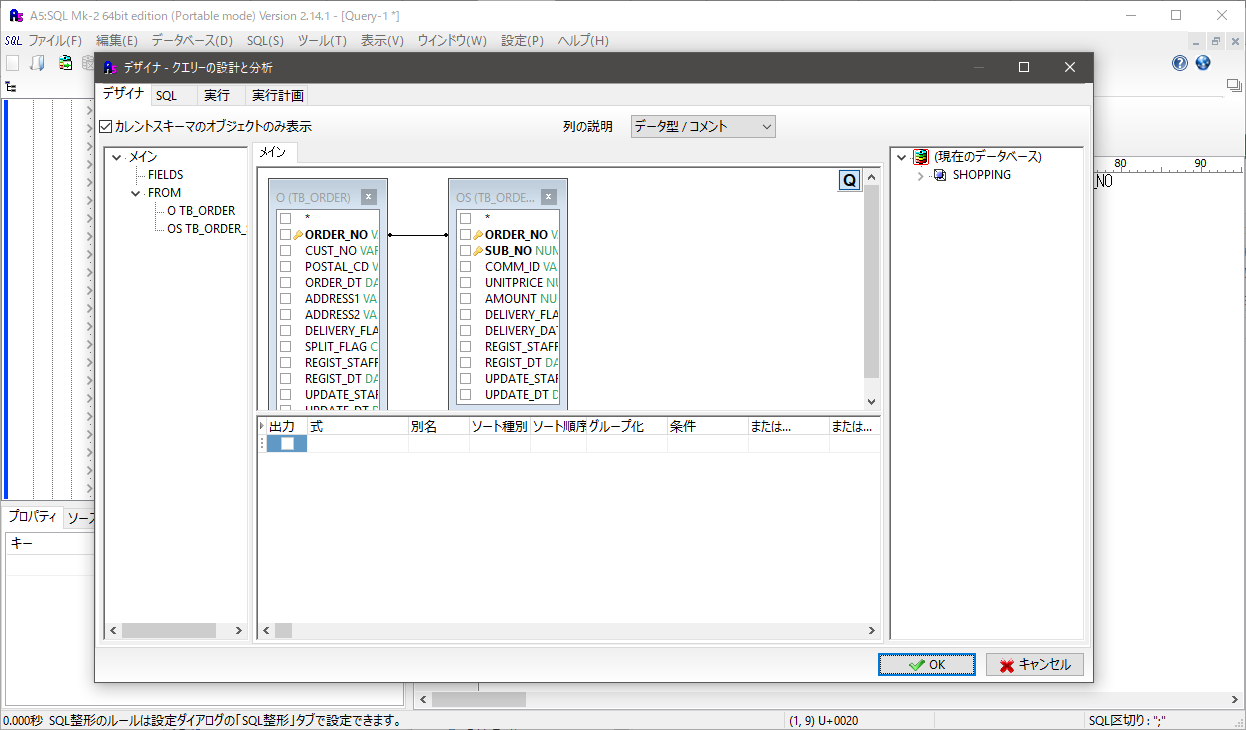Image resolution: width=1246 pixels, height=730 pixels.
Task: Click the tree structure icon in the left sidebar
Action: (9, 87)
